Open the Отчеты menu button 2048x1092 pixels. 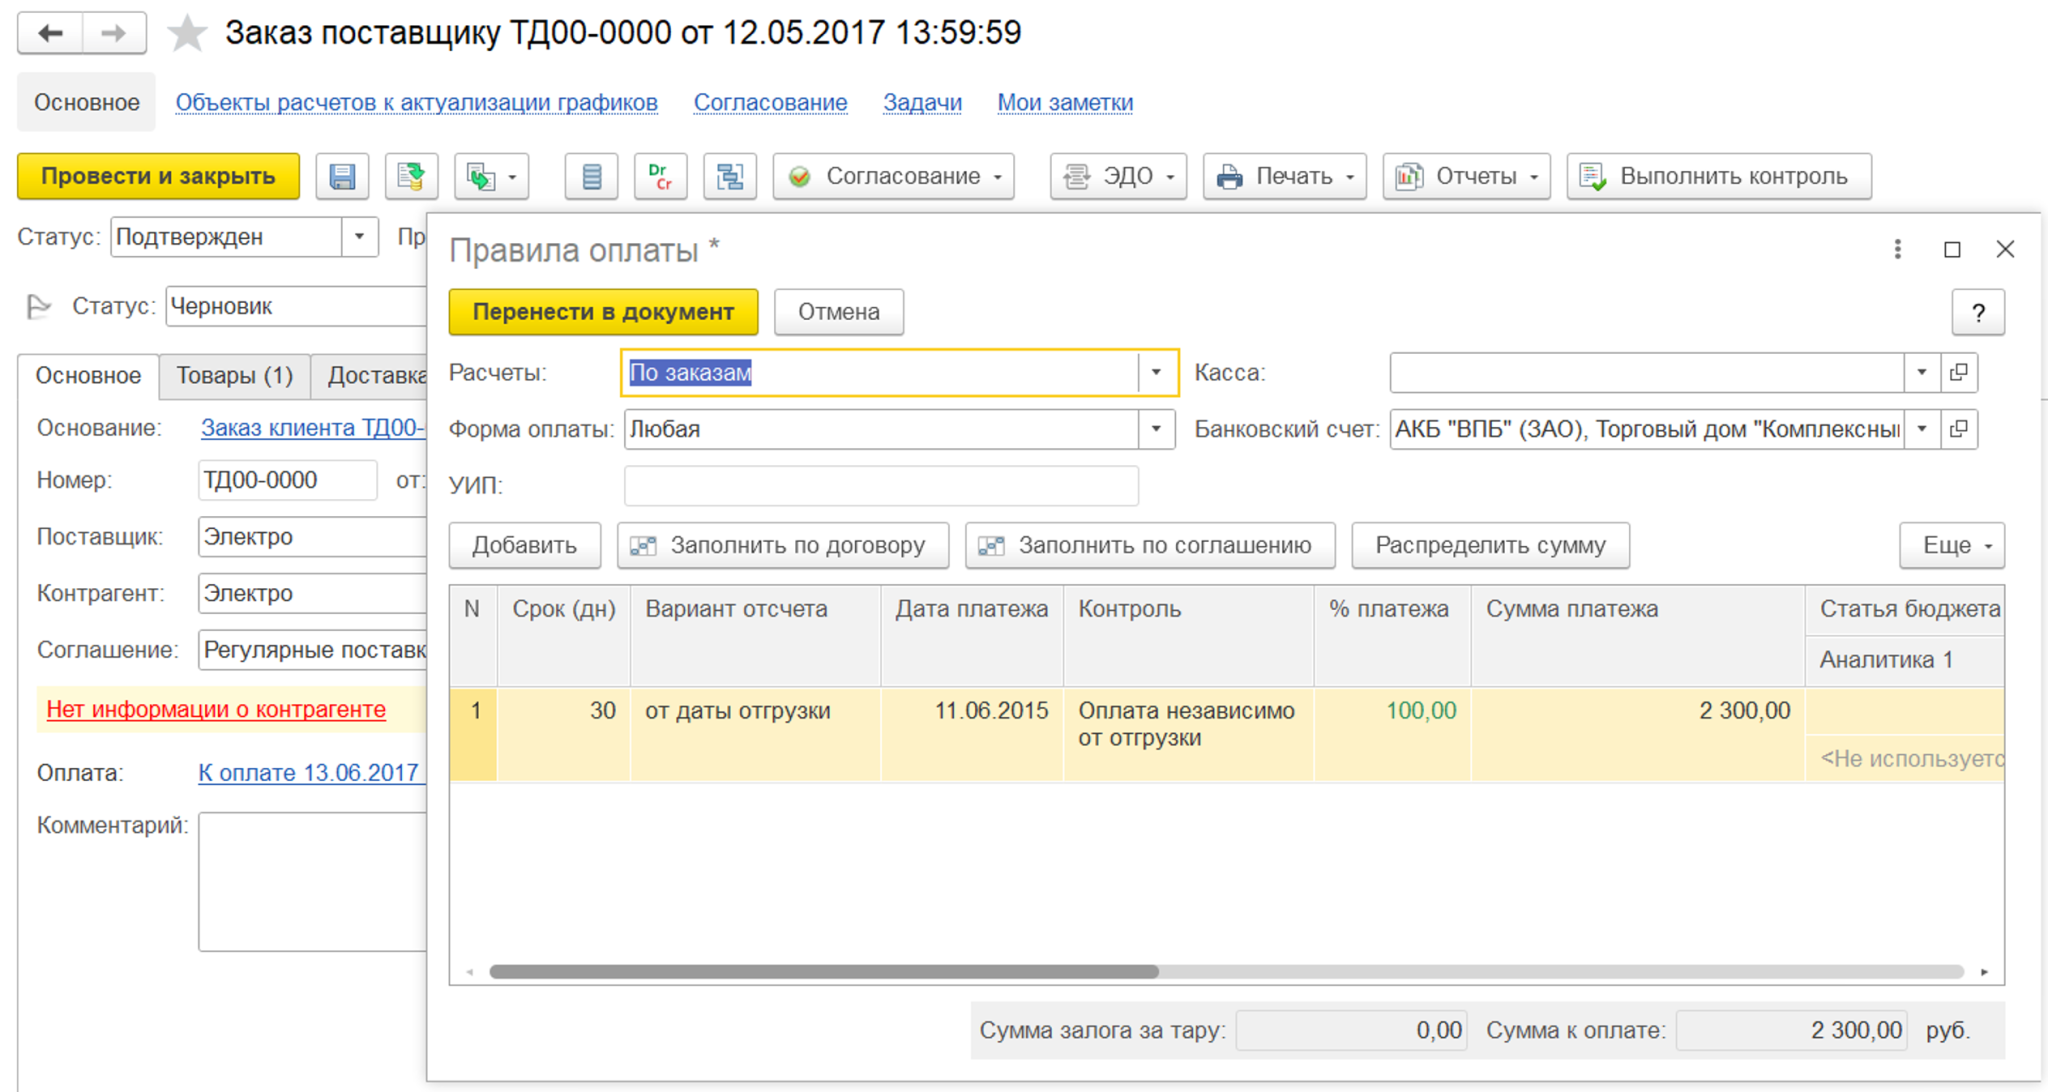point(1466,177)
